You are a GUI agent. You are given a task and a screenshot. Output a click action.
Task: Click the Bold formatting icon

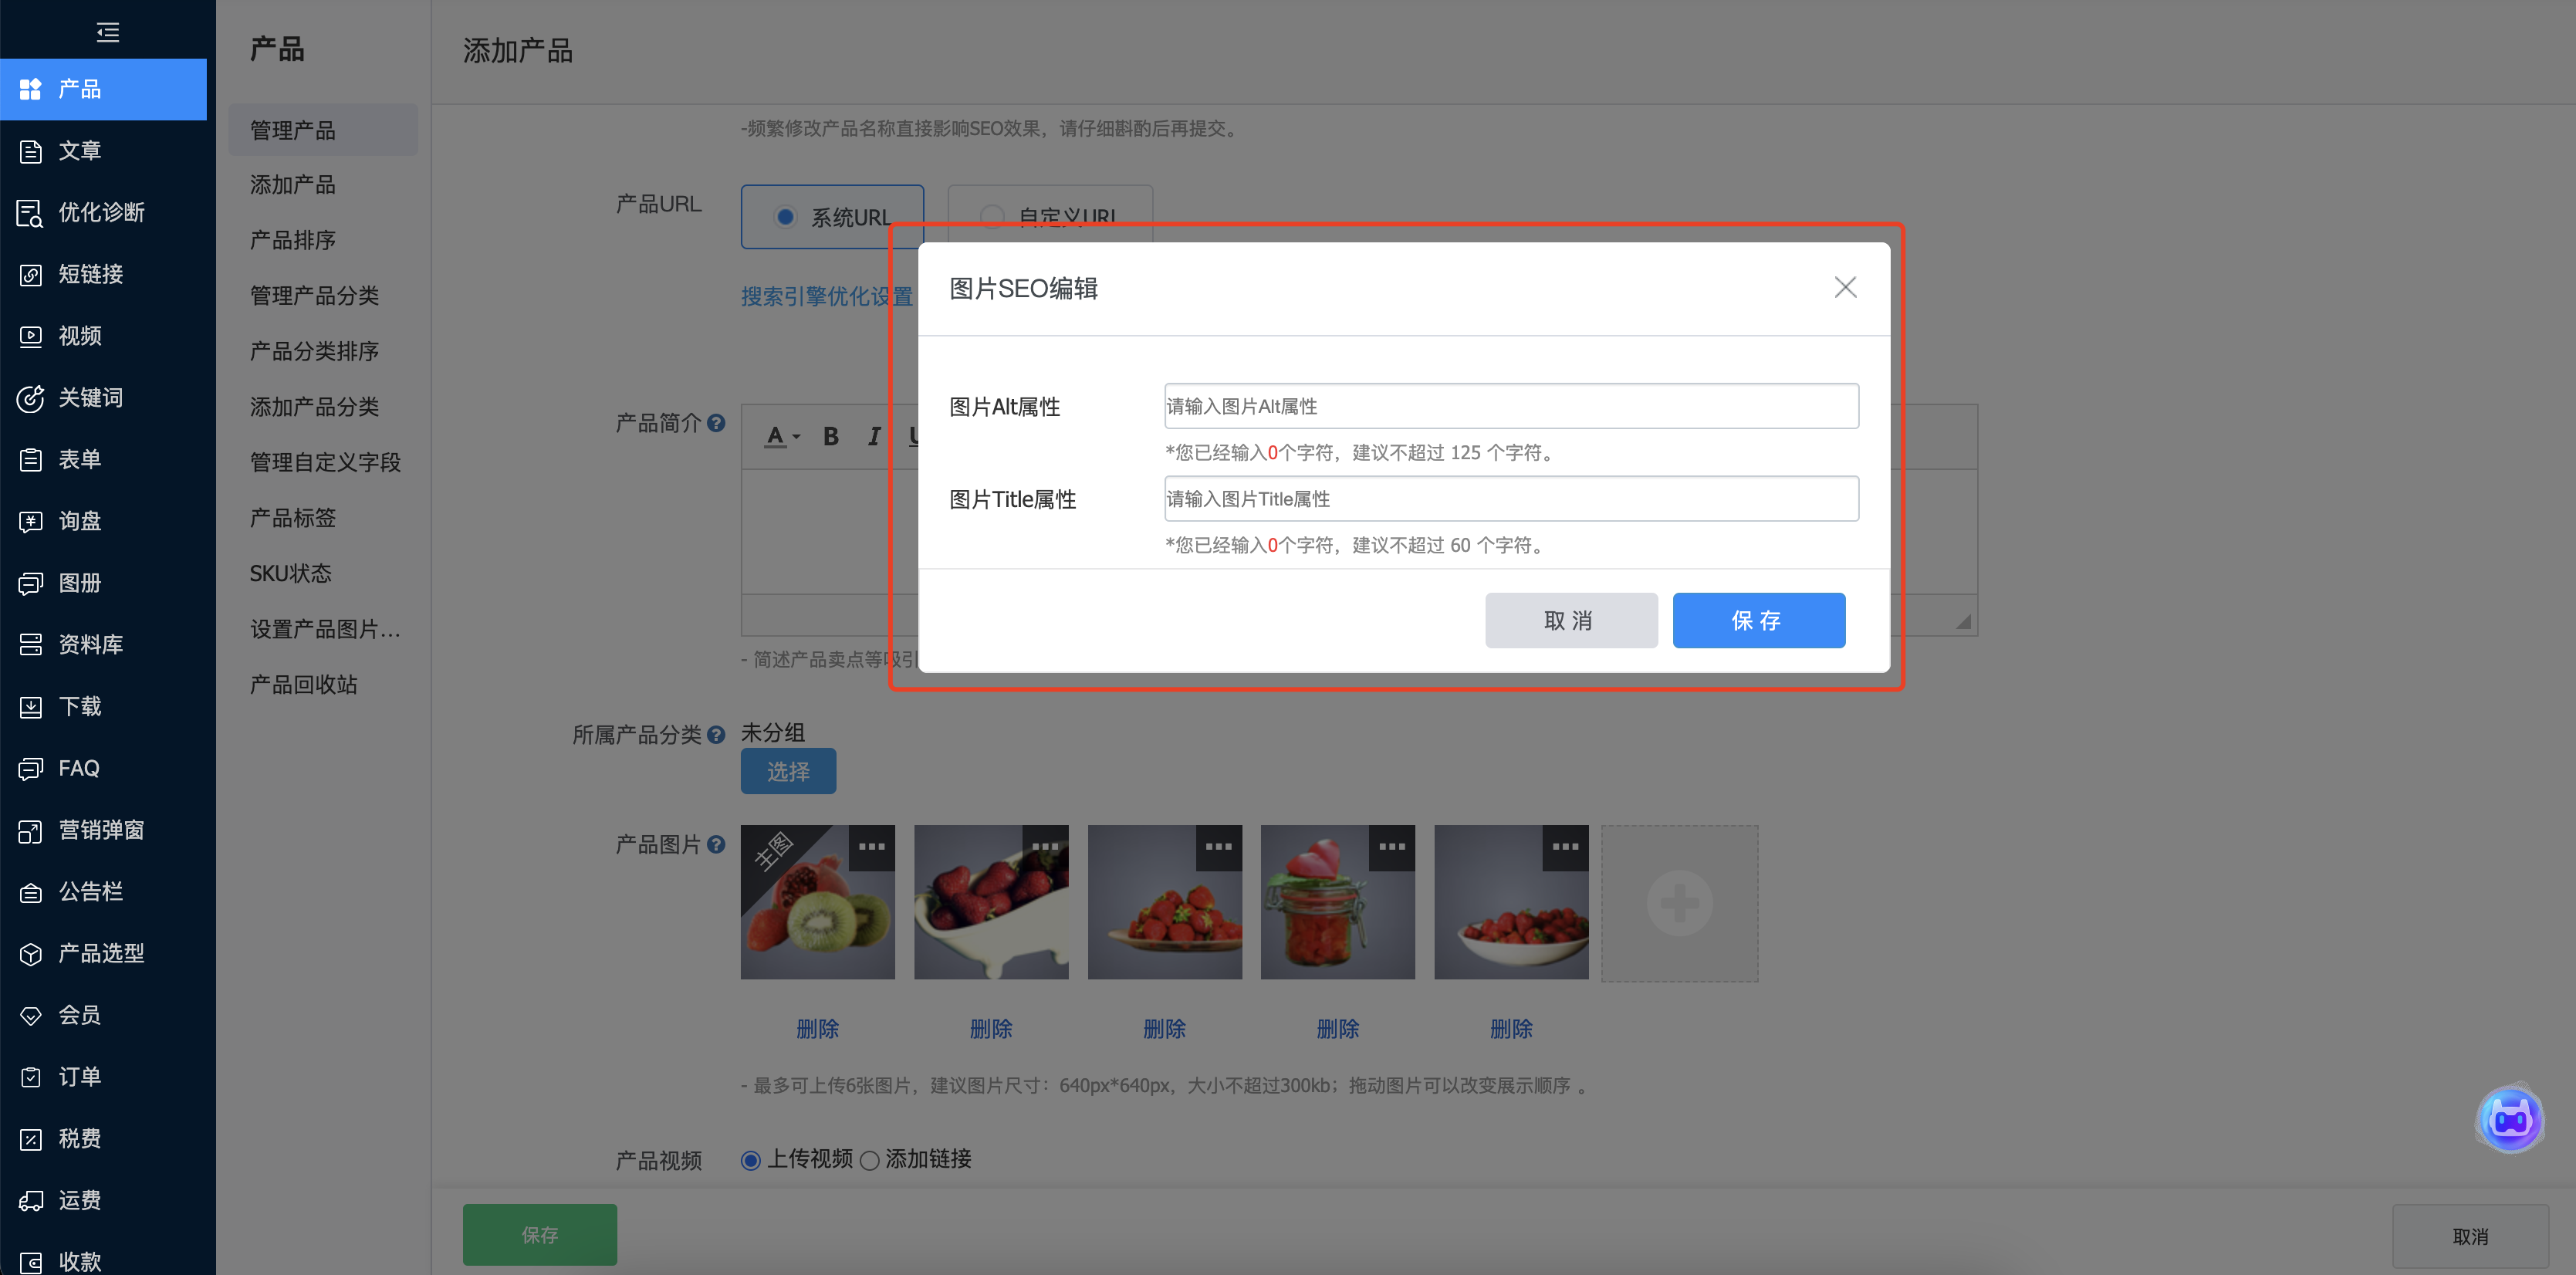pyautogui.click(x=830, y=436)
